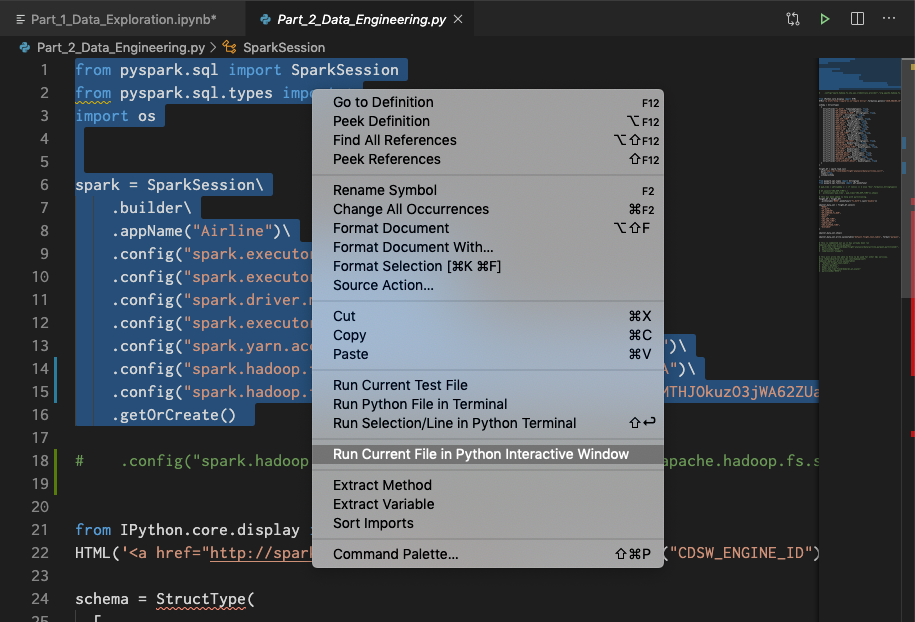Screen dimensions: 915x622
Task: Select Run Selection/Line in Python Terminal
Action: pyautogui.click(x=488, y=423)
